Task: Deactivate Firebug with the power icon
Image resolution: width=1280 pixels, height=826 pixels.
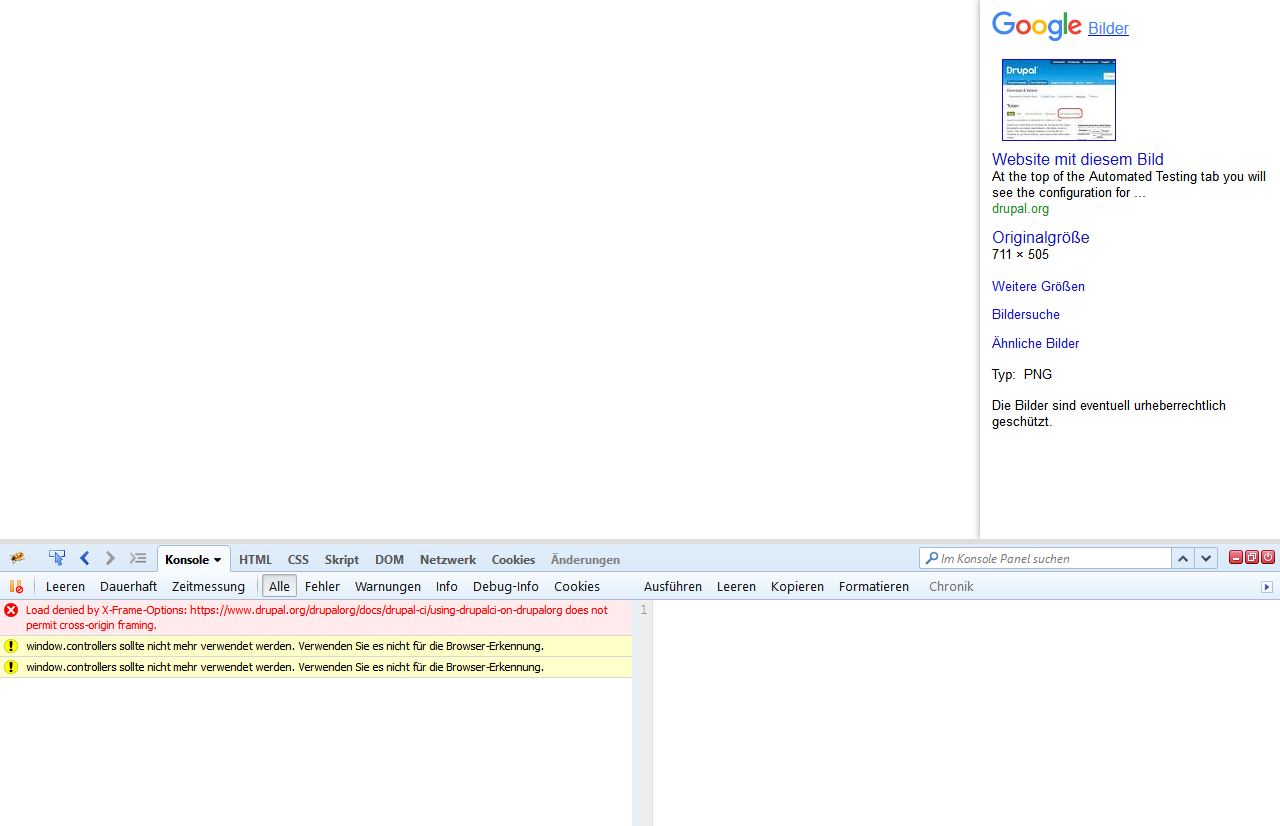Action: (1268, 557)
